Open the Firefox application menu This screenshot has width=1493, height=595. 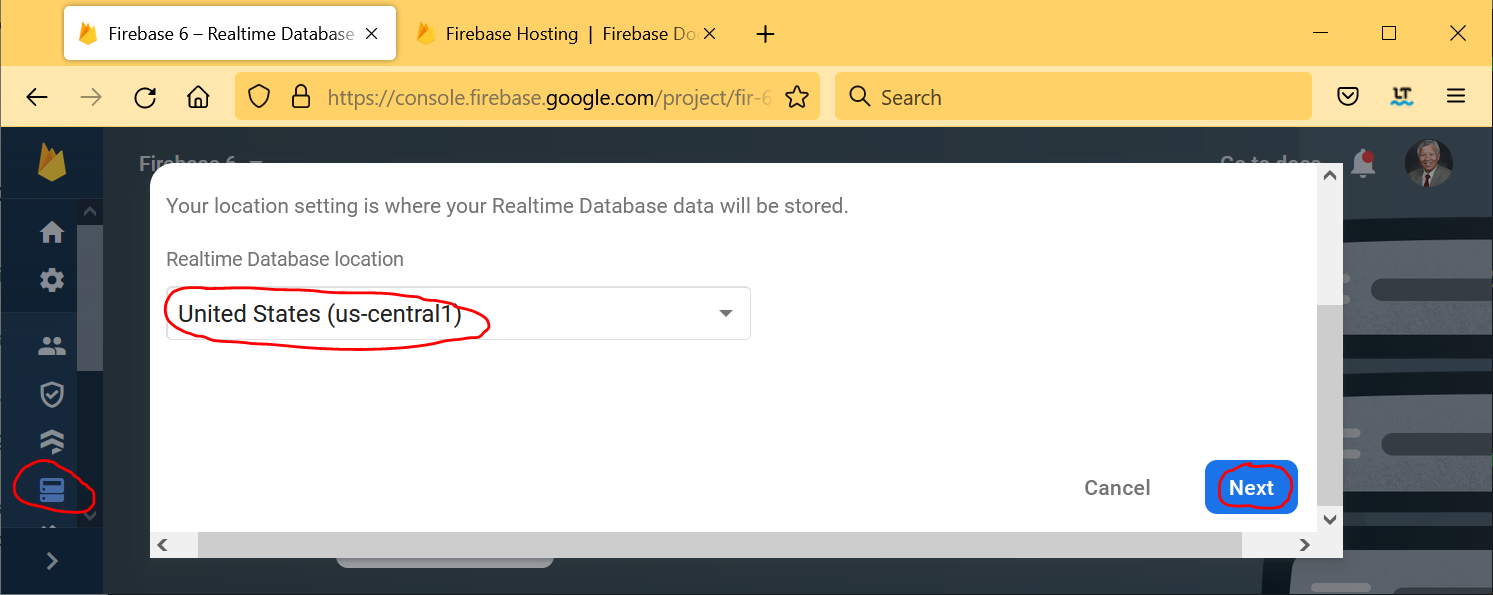1455,97
